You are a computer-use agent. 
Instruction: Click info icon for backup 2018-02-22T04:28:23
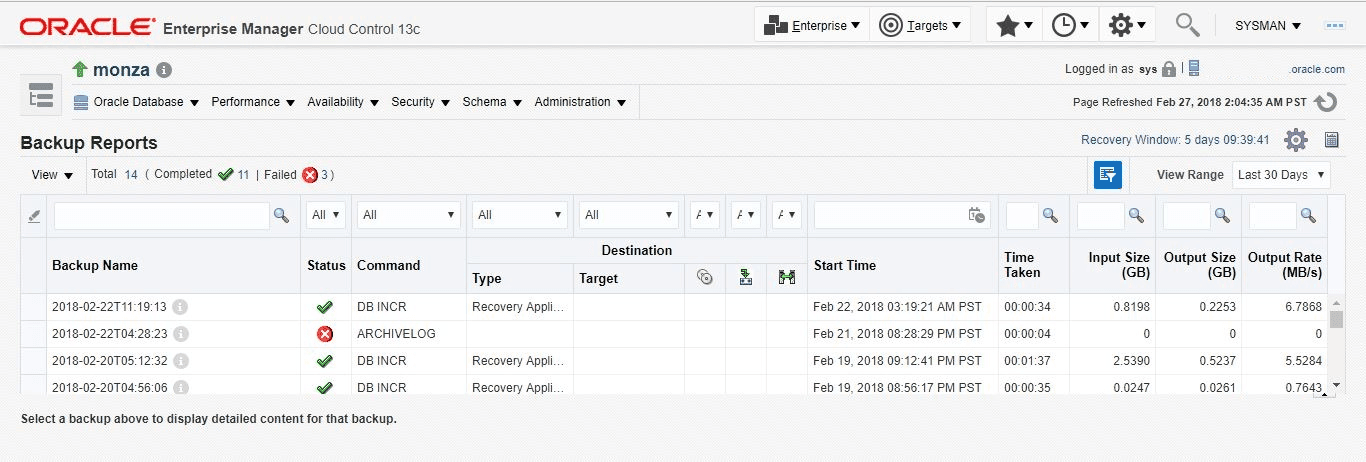coord(180,334)
